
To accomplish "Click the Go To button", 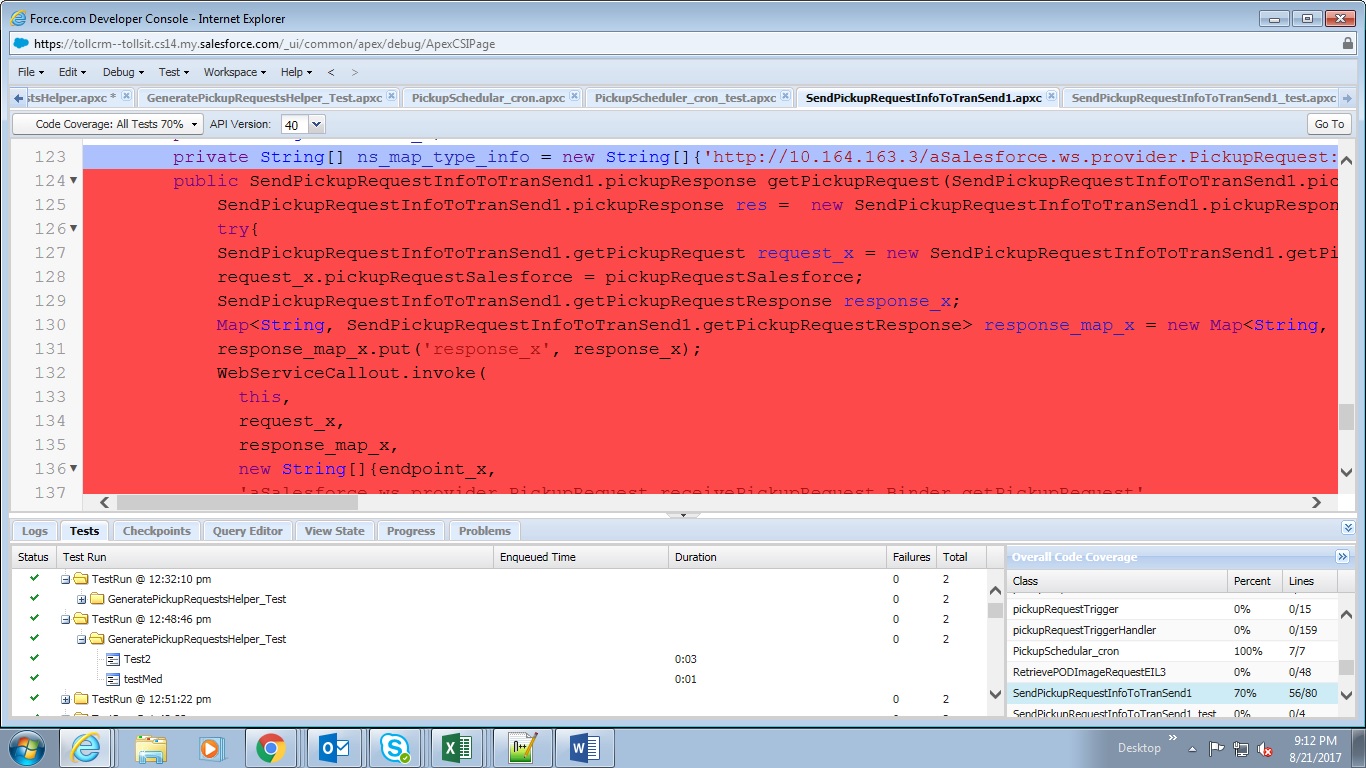I will pos(1328,123).
